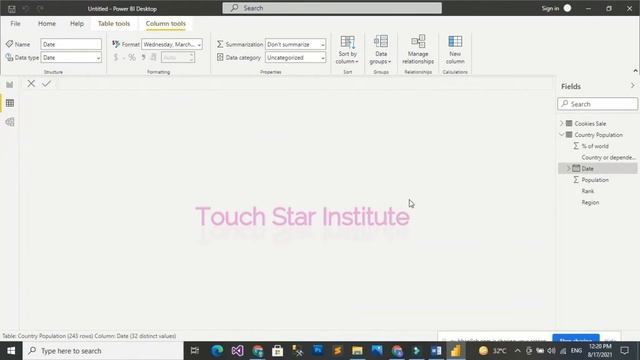Select the Column tools tab
The width and height of the screenshot is (640, 360).
[x=166, y=24]
